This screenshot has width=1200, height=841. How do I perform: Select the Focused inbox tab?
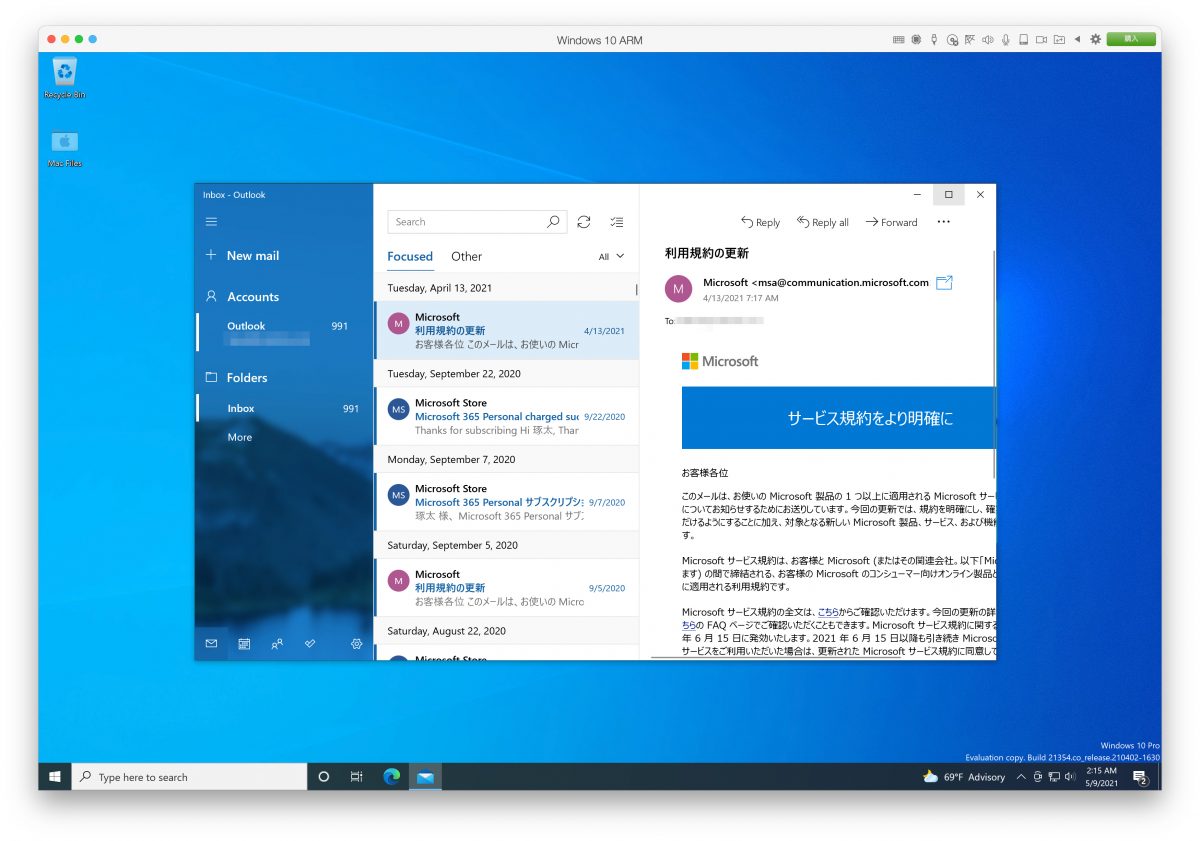click(x=410, y=257)
